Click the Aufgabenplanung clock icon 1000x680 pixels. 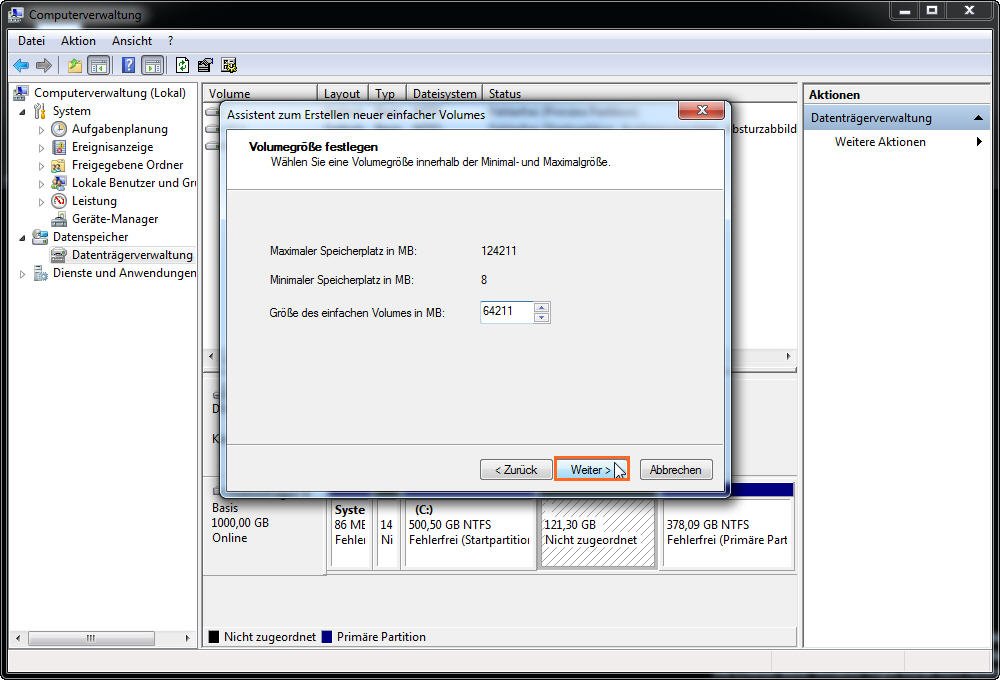point(59,129)
